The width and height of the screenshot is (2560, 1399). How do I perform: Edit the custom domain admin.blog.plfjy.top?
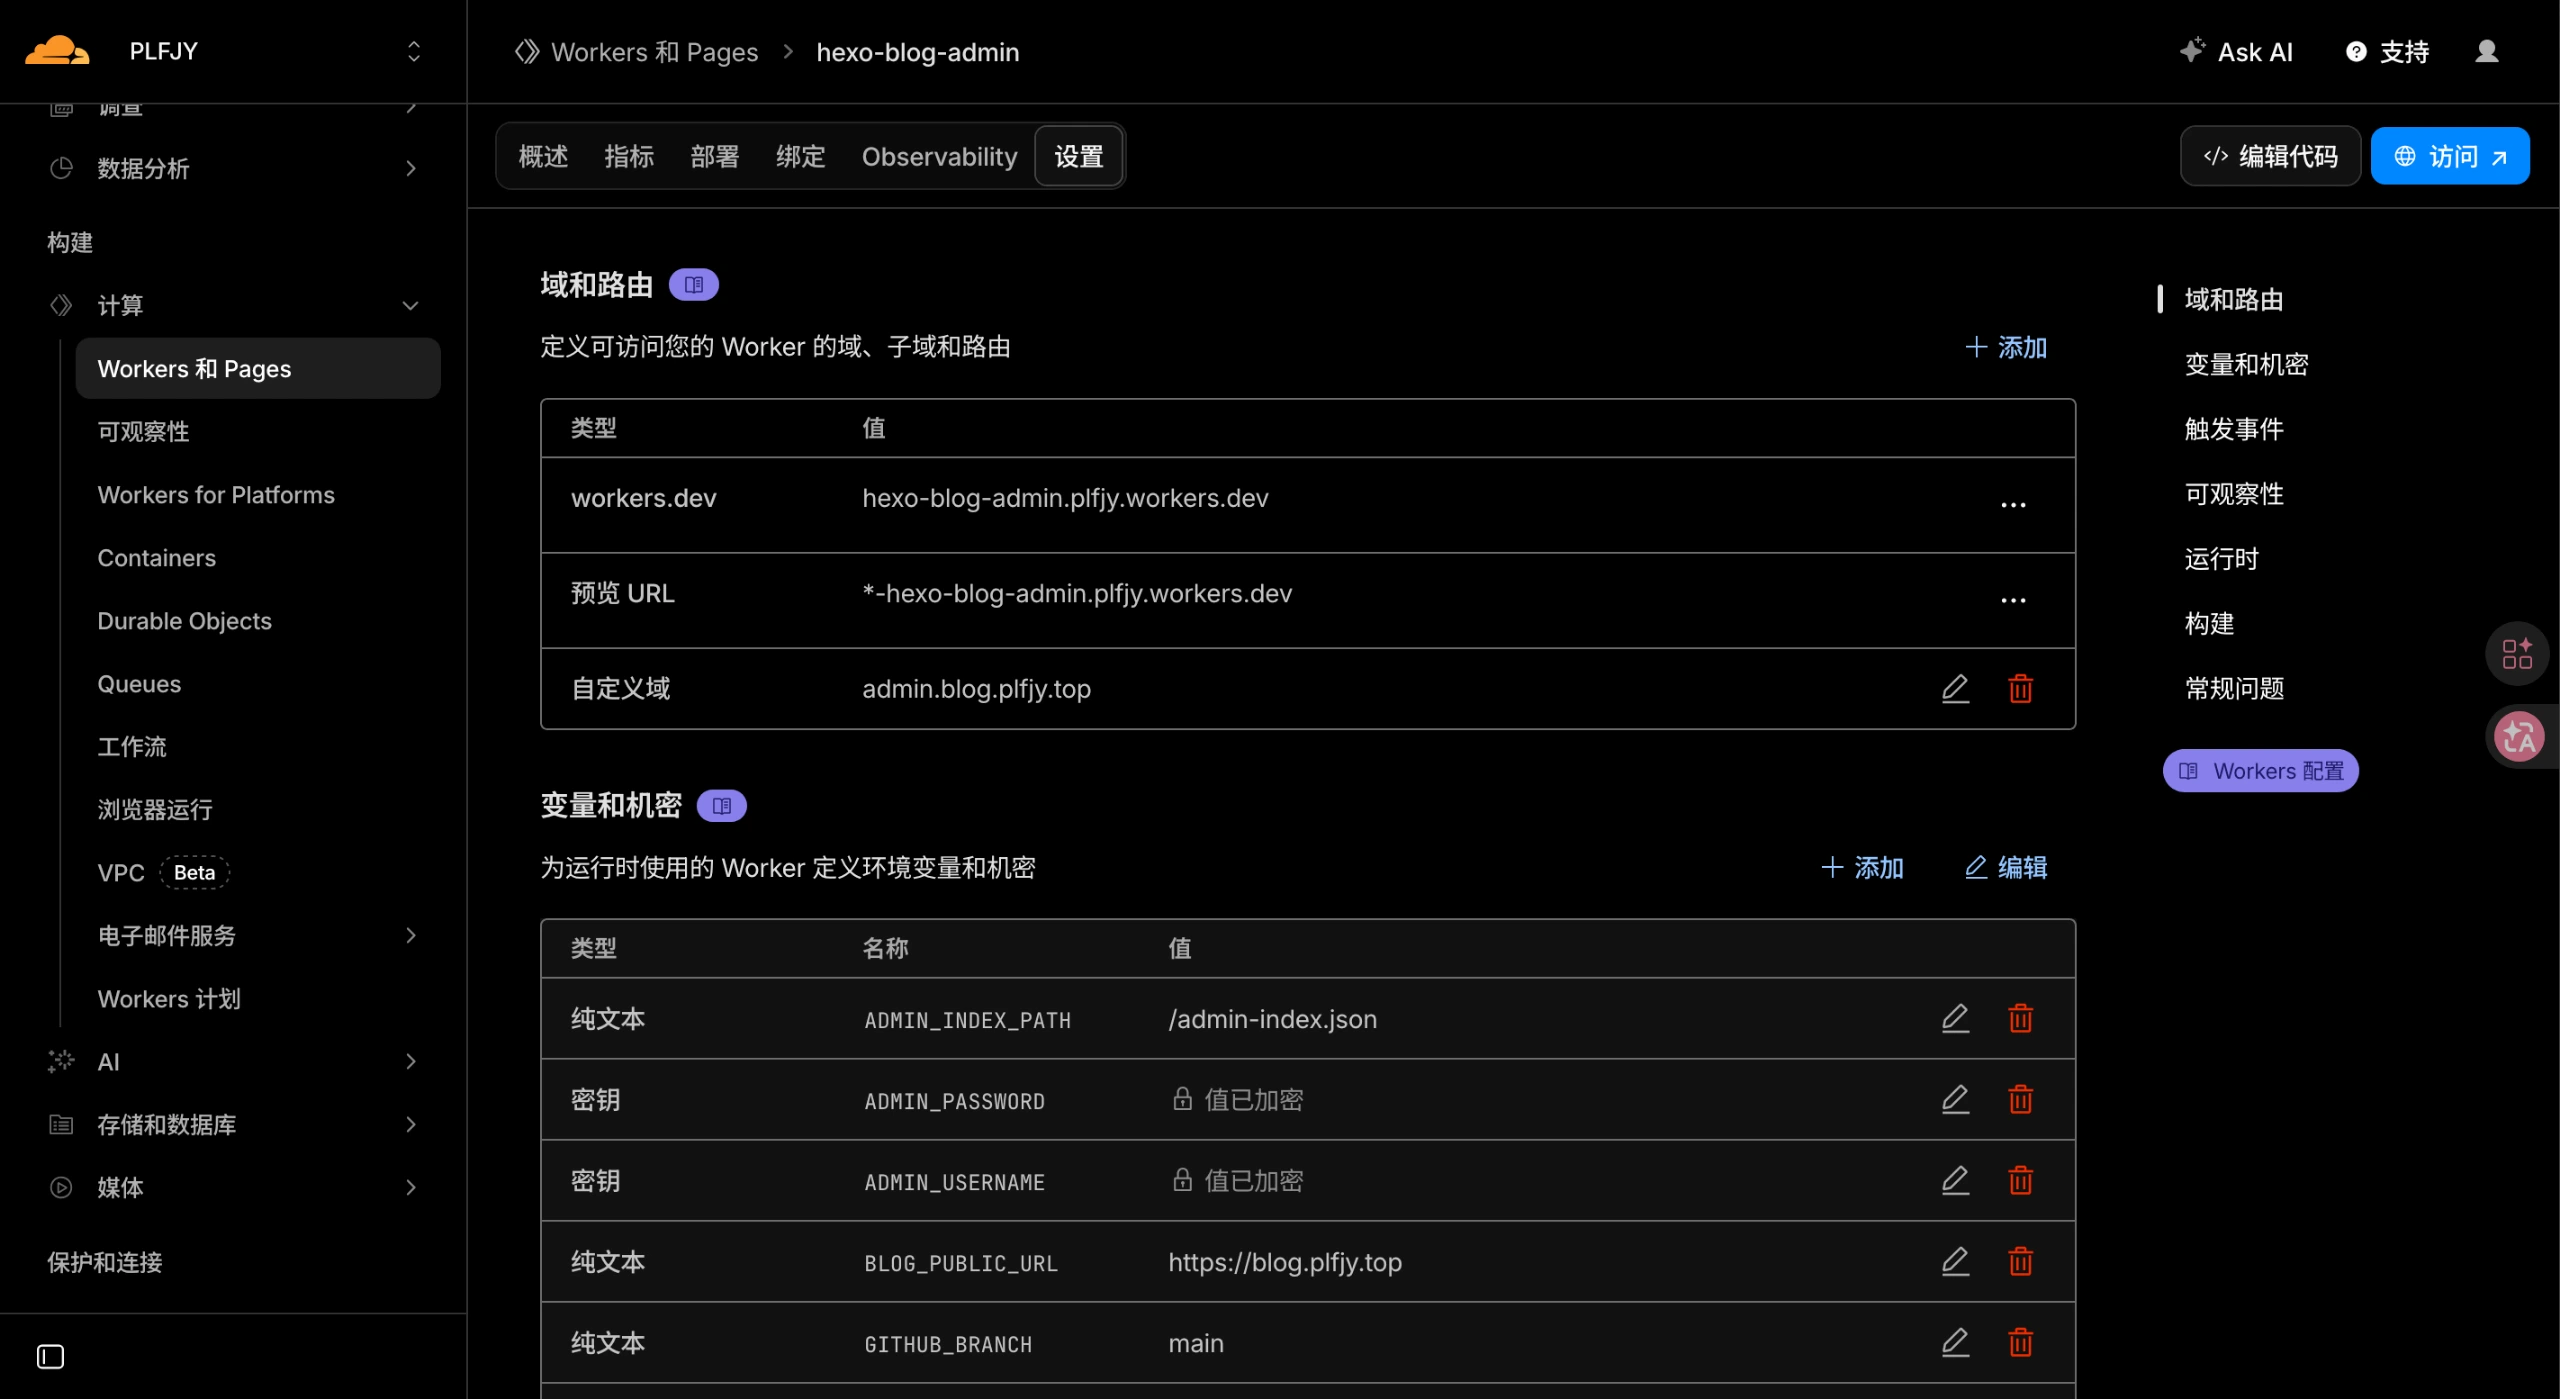1955,688
